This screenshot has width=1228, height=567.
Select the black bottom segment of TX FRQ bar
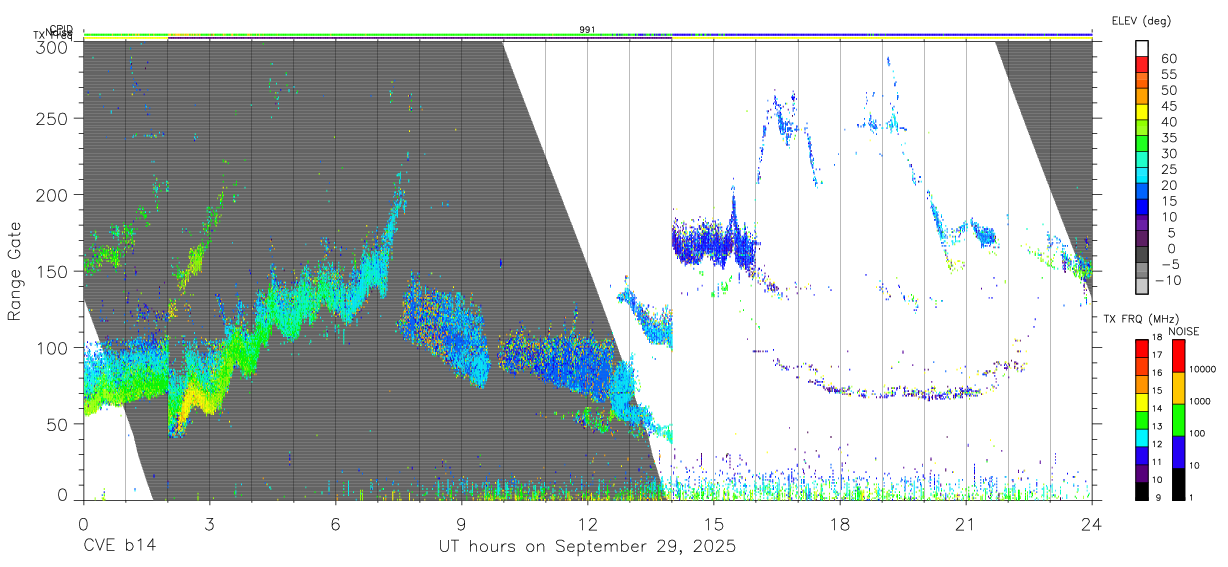(1142, 490)
